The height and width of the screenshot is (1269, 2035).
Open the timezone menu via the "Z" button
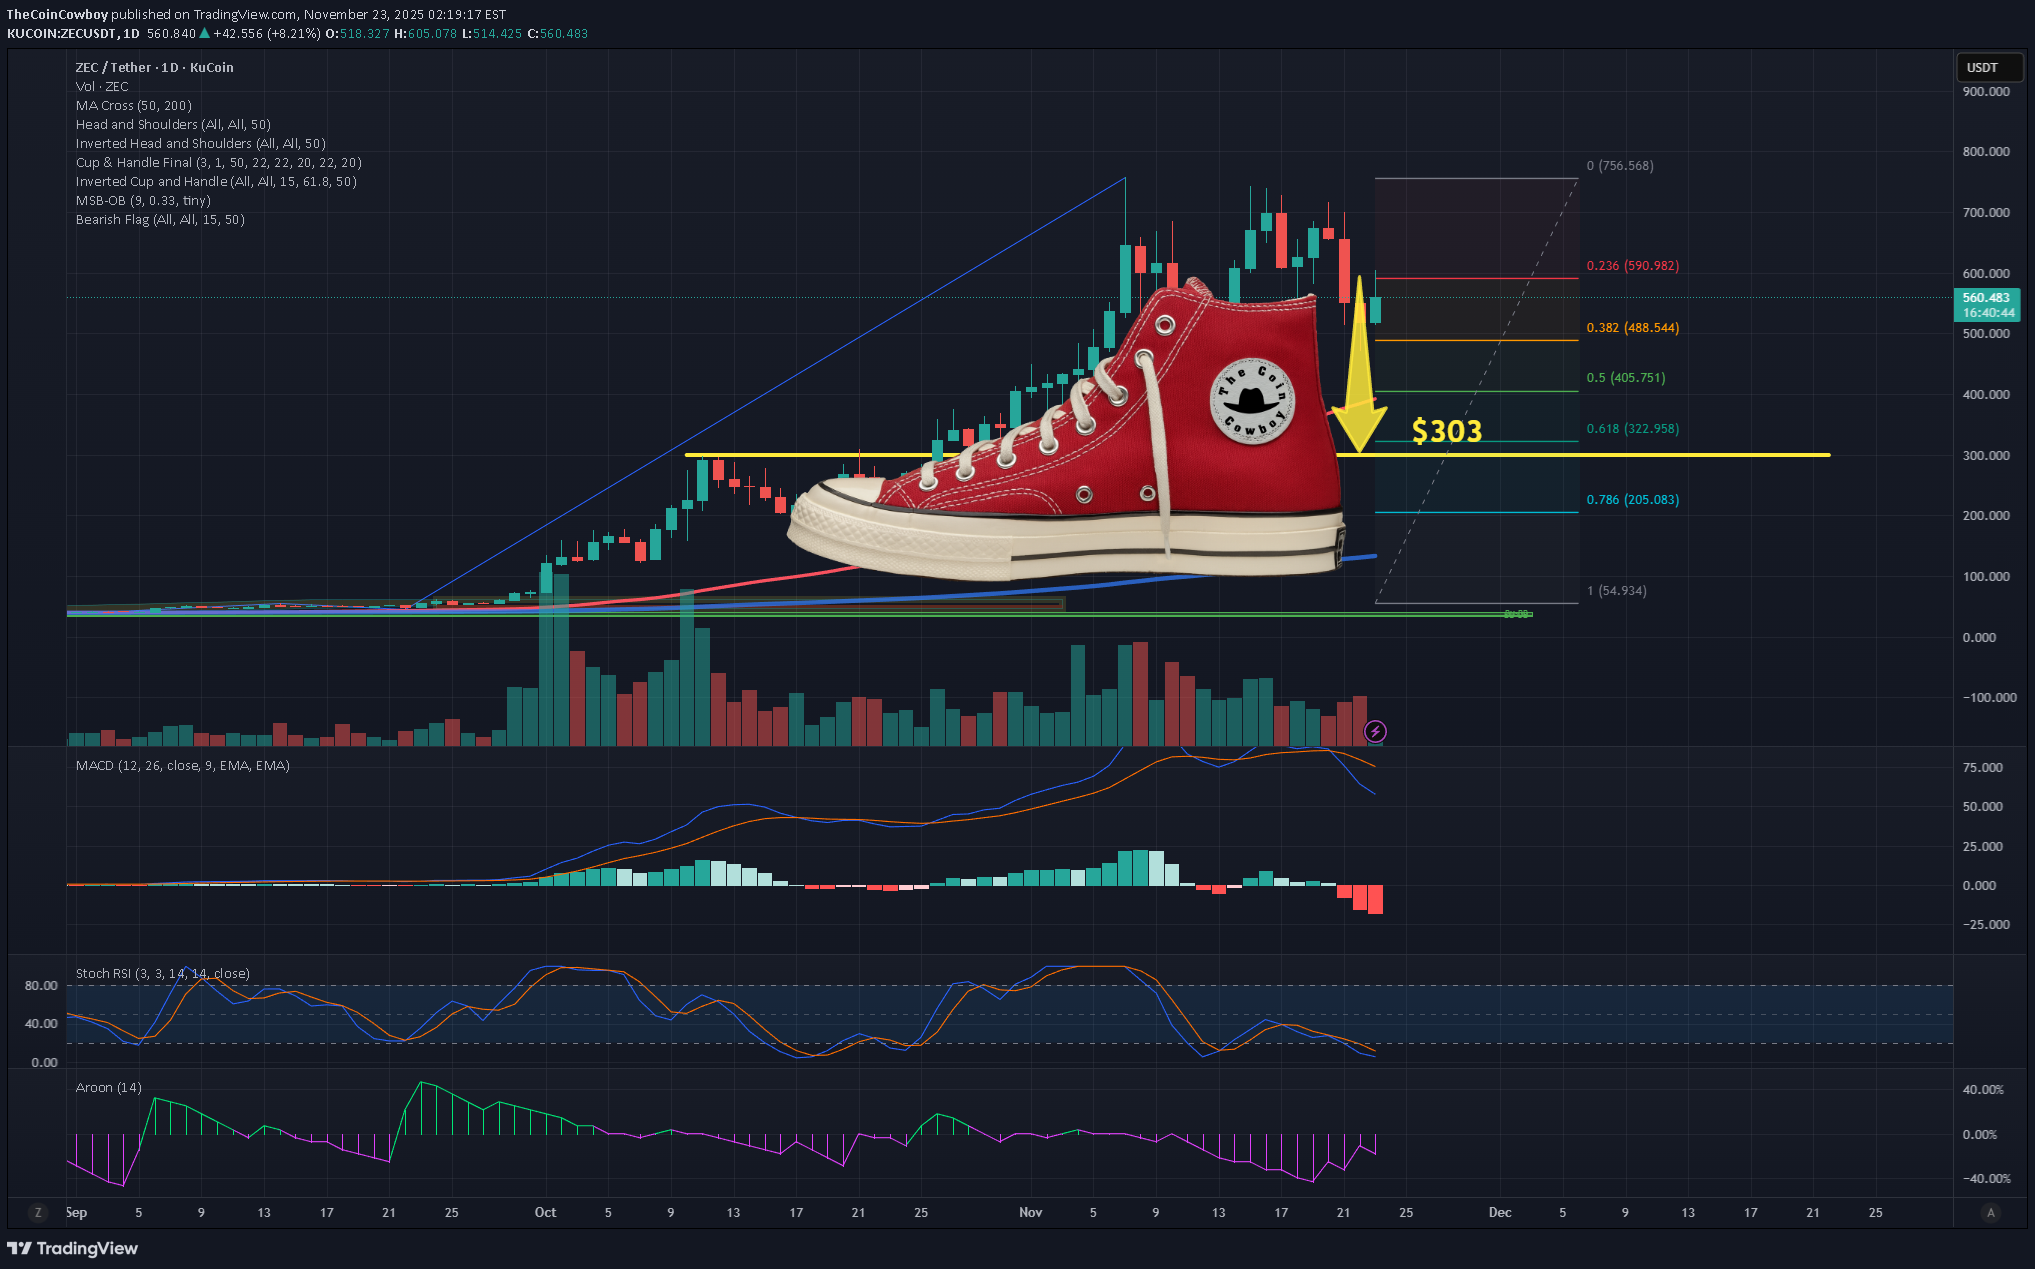pyautogui.click(x=37, y=1212)
